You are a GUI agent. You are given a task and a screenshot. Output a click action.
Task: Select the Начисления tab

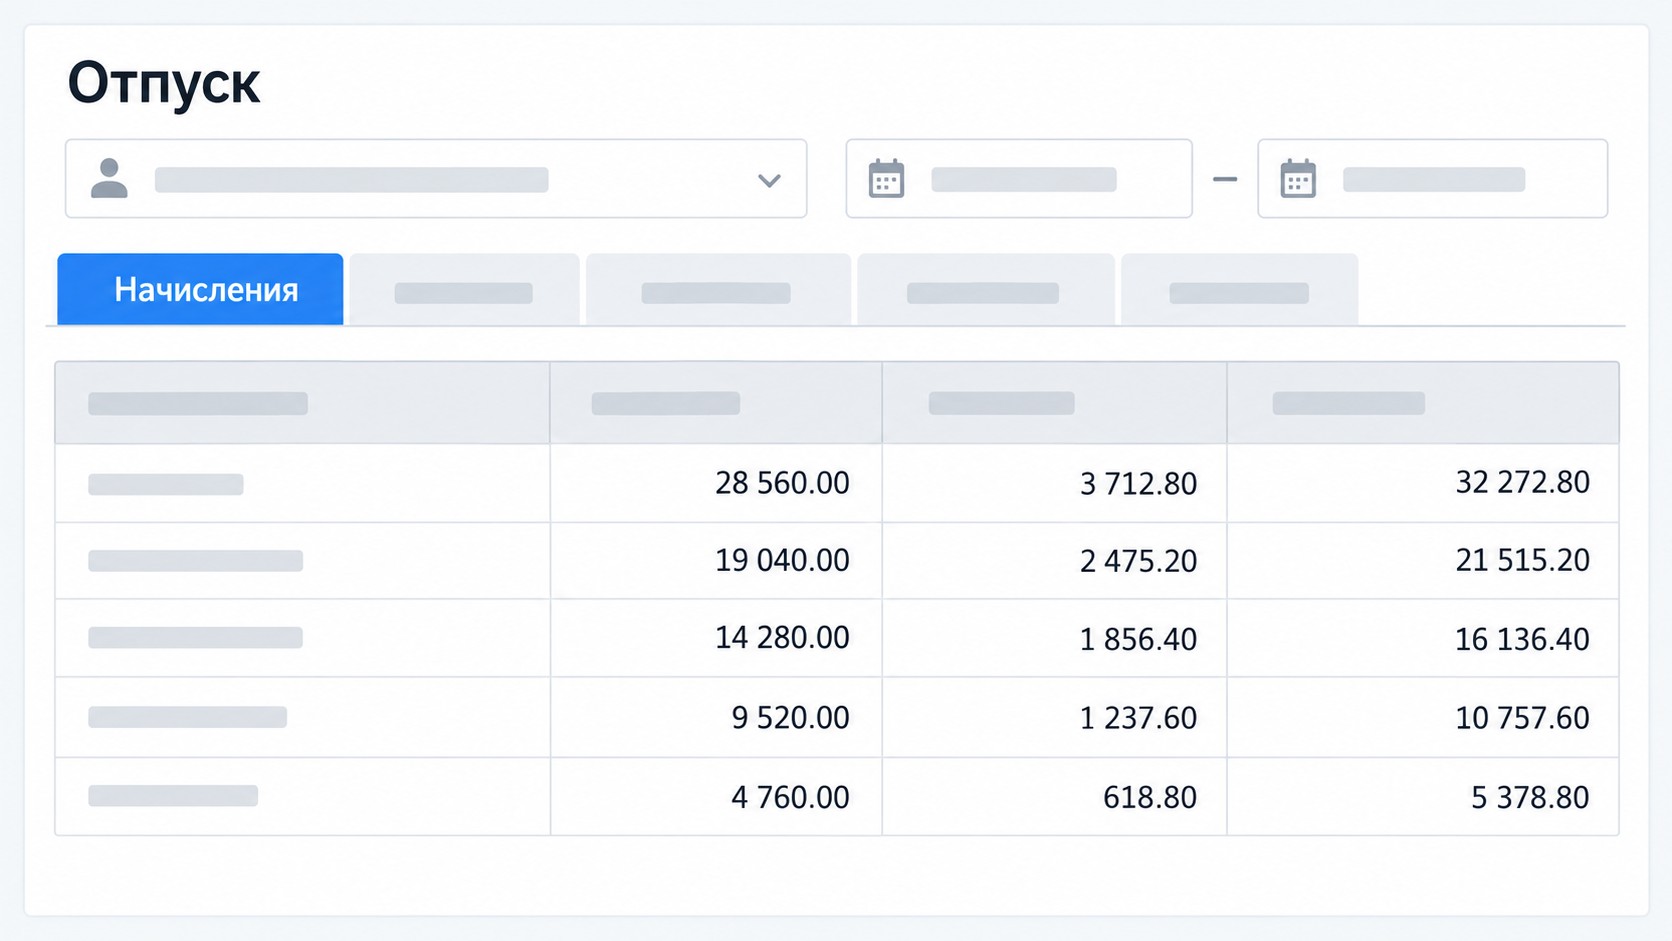click(x=200, y=289)
